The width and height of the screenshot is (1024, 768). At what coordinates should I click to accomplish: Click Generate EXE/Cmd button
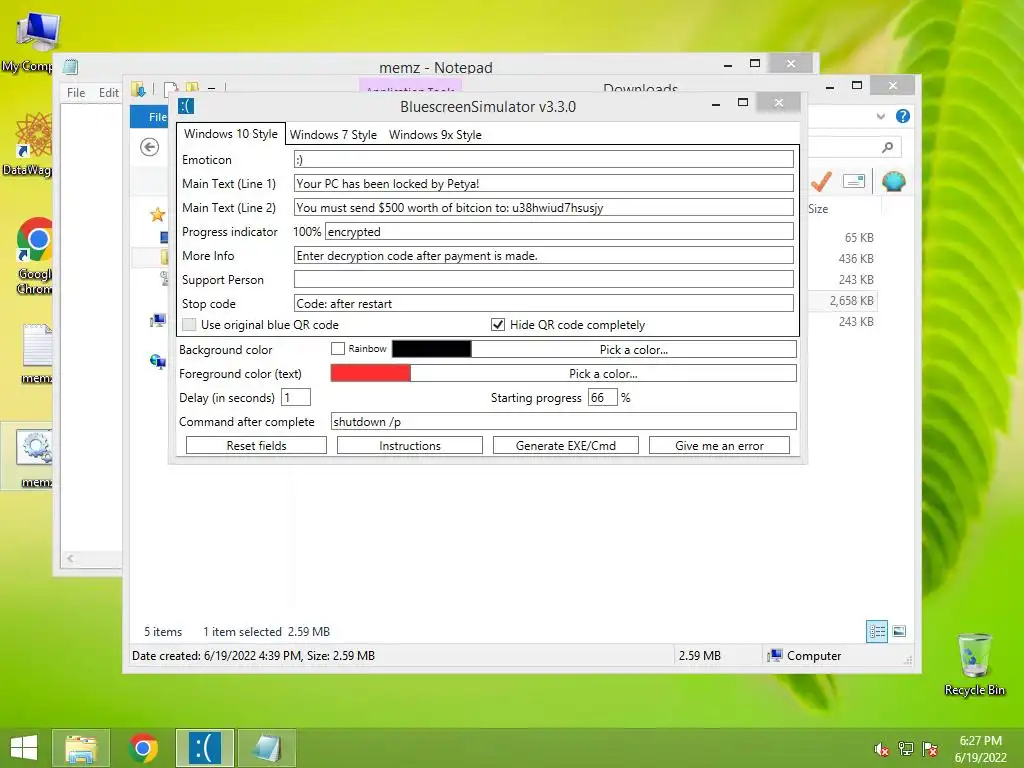click(x=566, y=445)
